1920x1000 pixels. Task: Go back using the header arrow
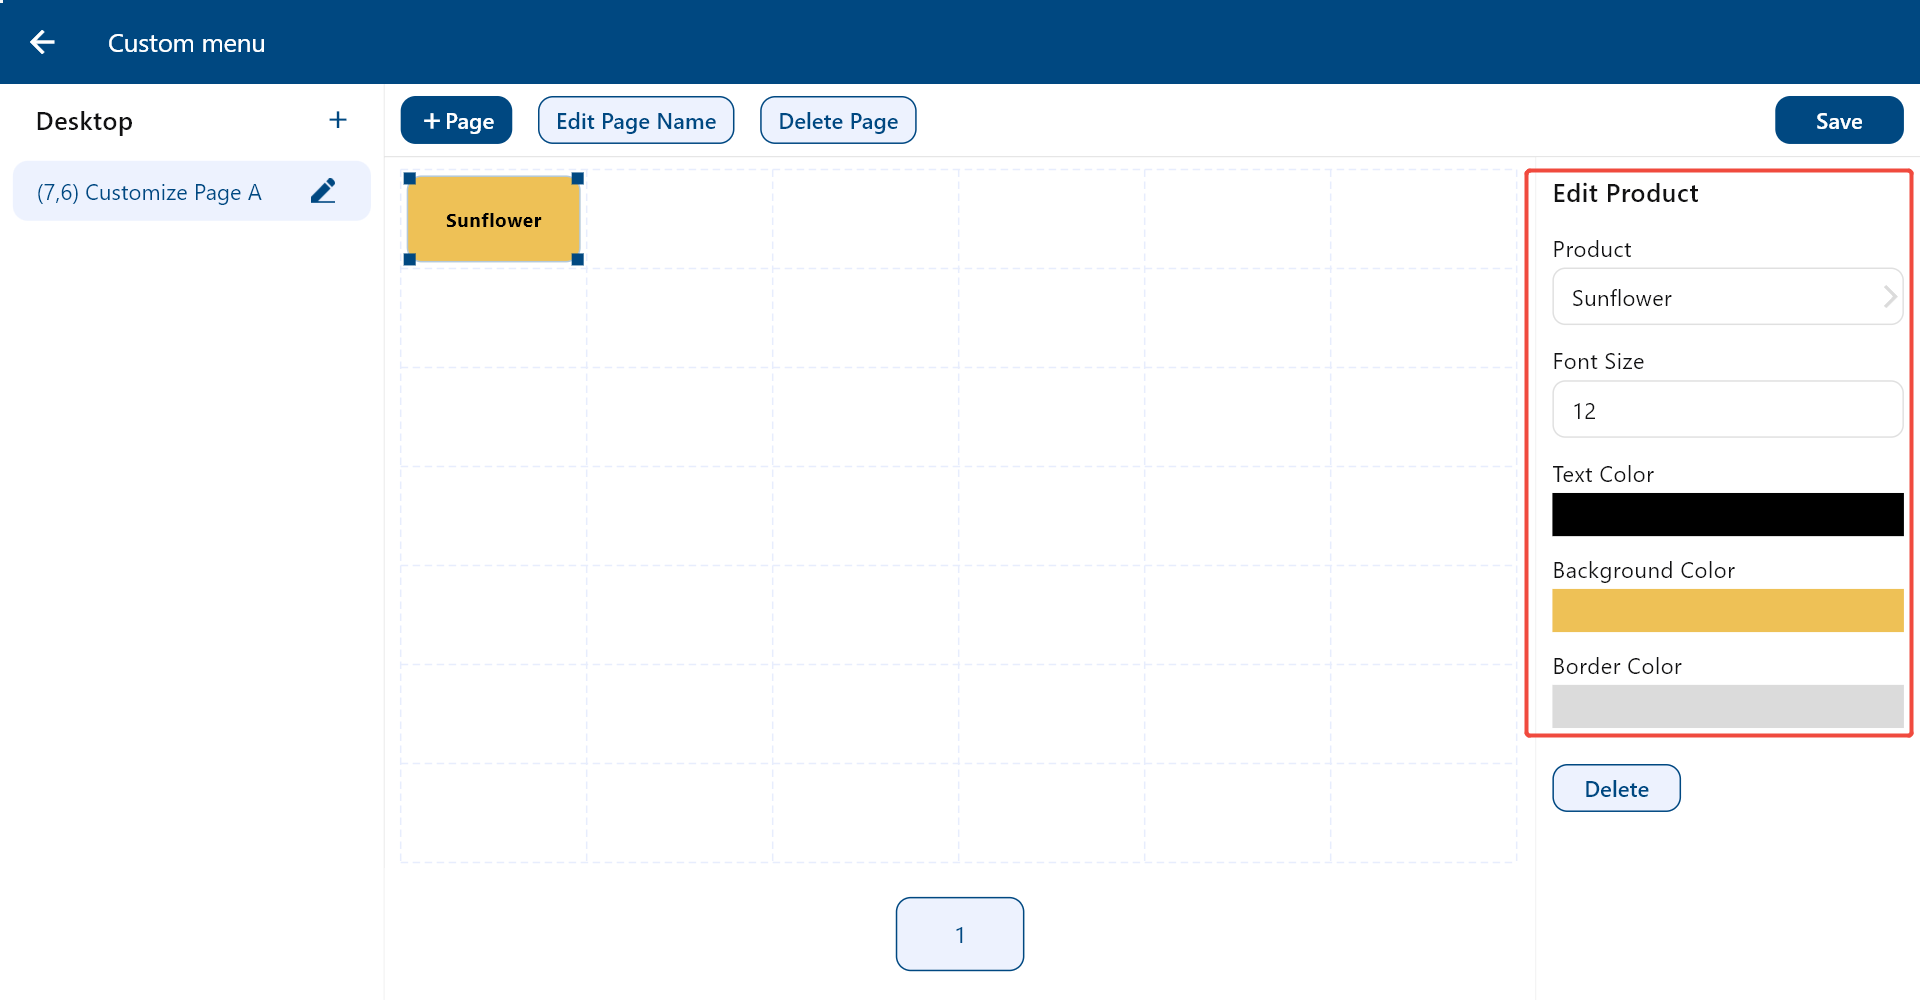42,42
